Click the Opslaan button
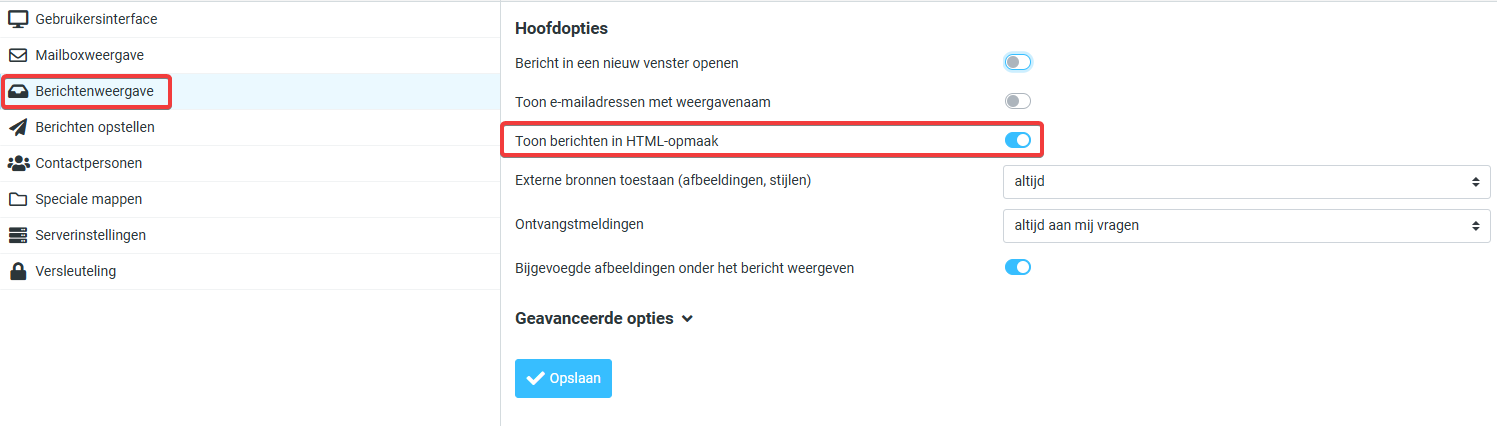The image size is (1497, 426). [563, 378]
